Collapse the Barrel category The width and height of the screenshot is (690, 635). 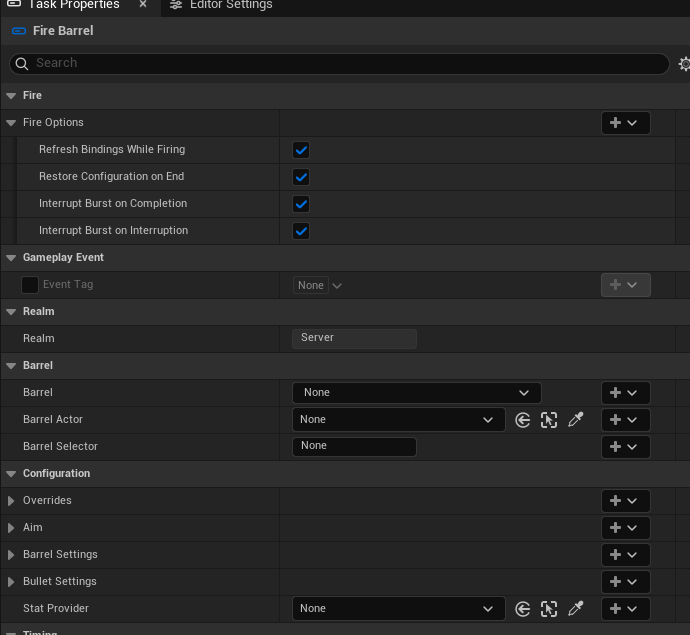coord(11,366)
